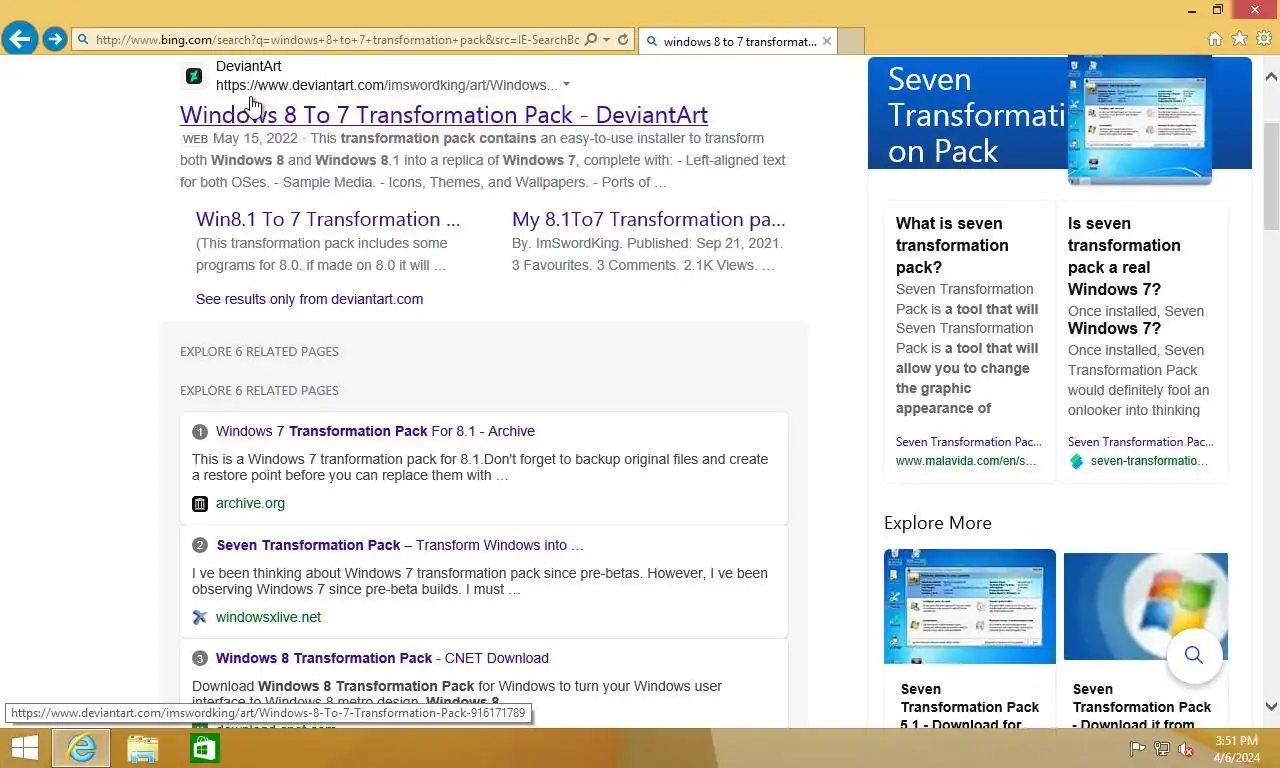Image resolution: width=1280 pixels, height=768 pixels.
Task: Click the archive.org favicon icon
Action: [200, 503]
